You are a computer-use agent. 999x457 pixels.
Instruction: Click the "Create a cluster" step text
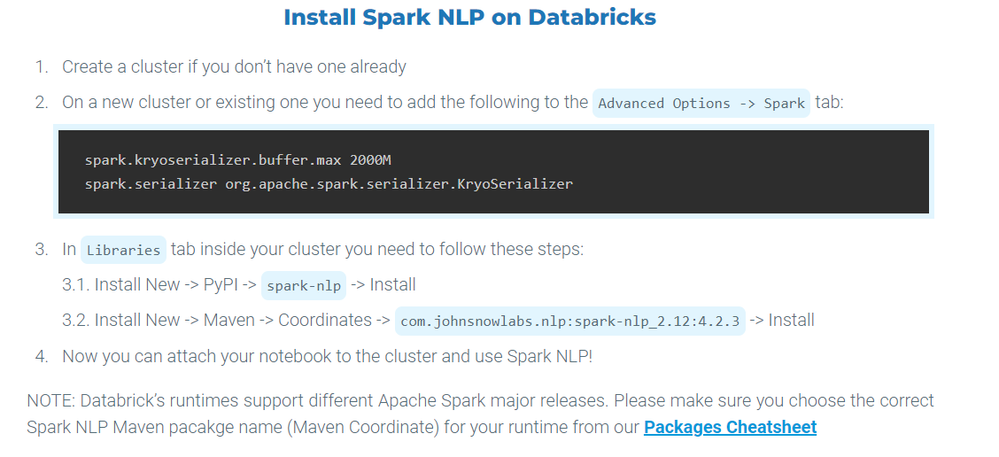coord(234,67)
